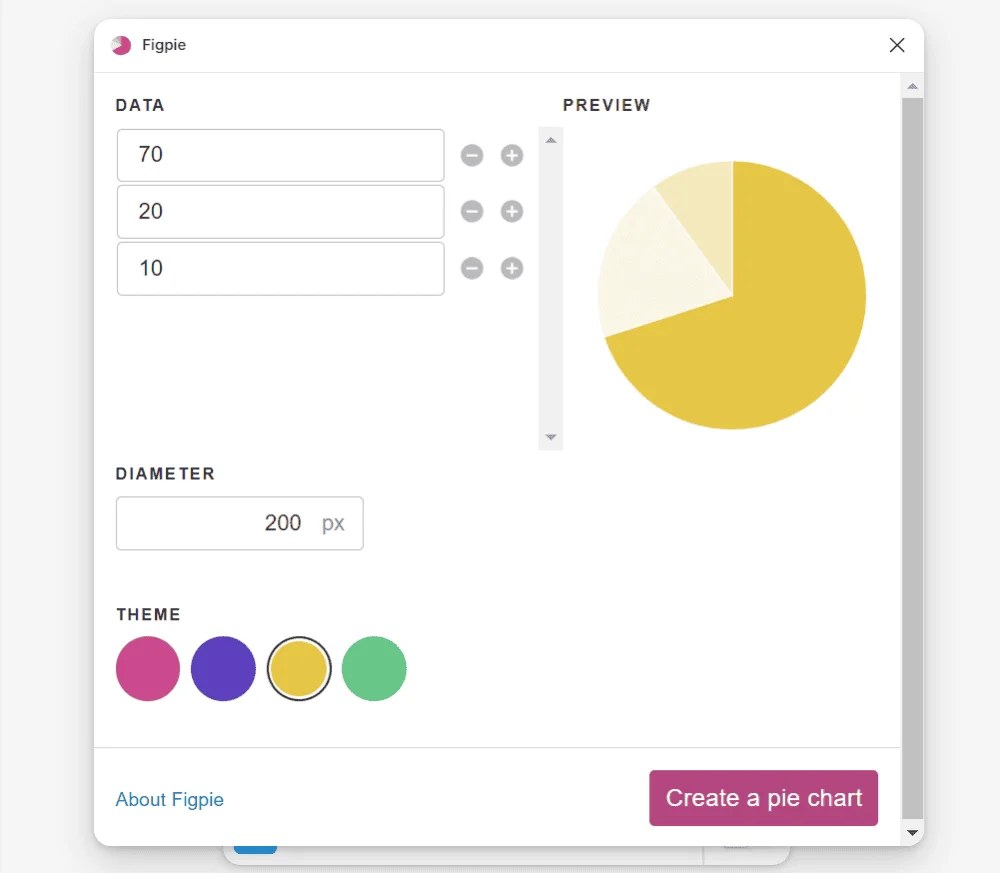Click the plus icon next to value 20
The image size is (1000, 873).
pos(512,212)
